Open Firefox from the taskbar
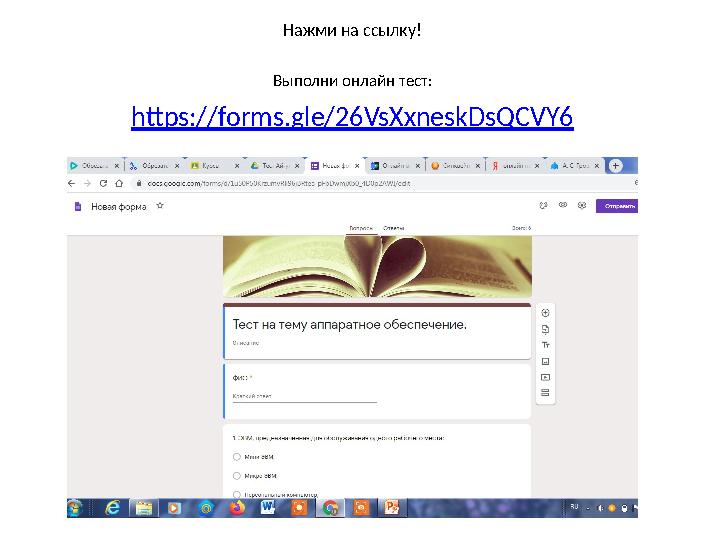This screenshot has height=540, width=720. (x=237, y=508)
